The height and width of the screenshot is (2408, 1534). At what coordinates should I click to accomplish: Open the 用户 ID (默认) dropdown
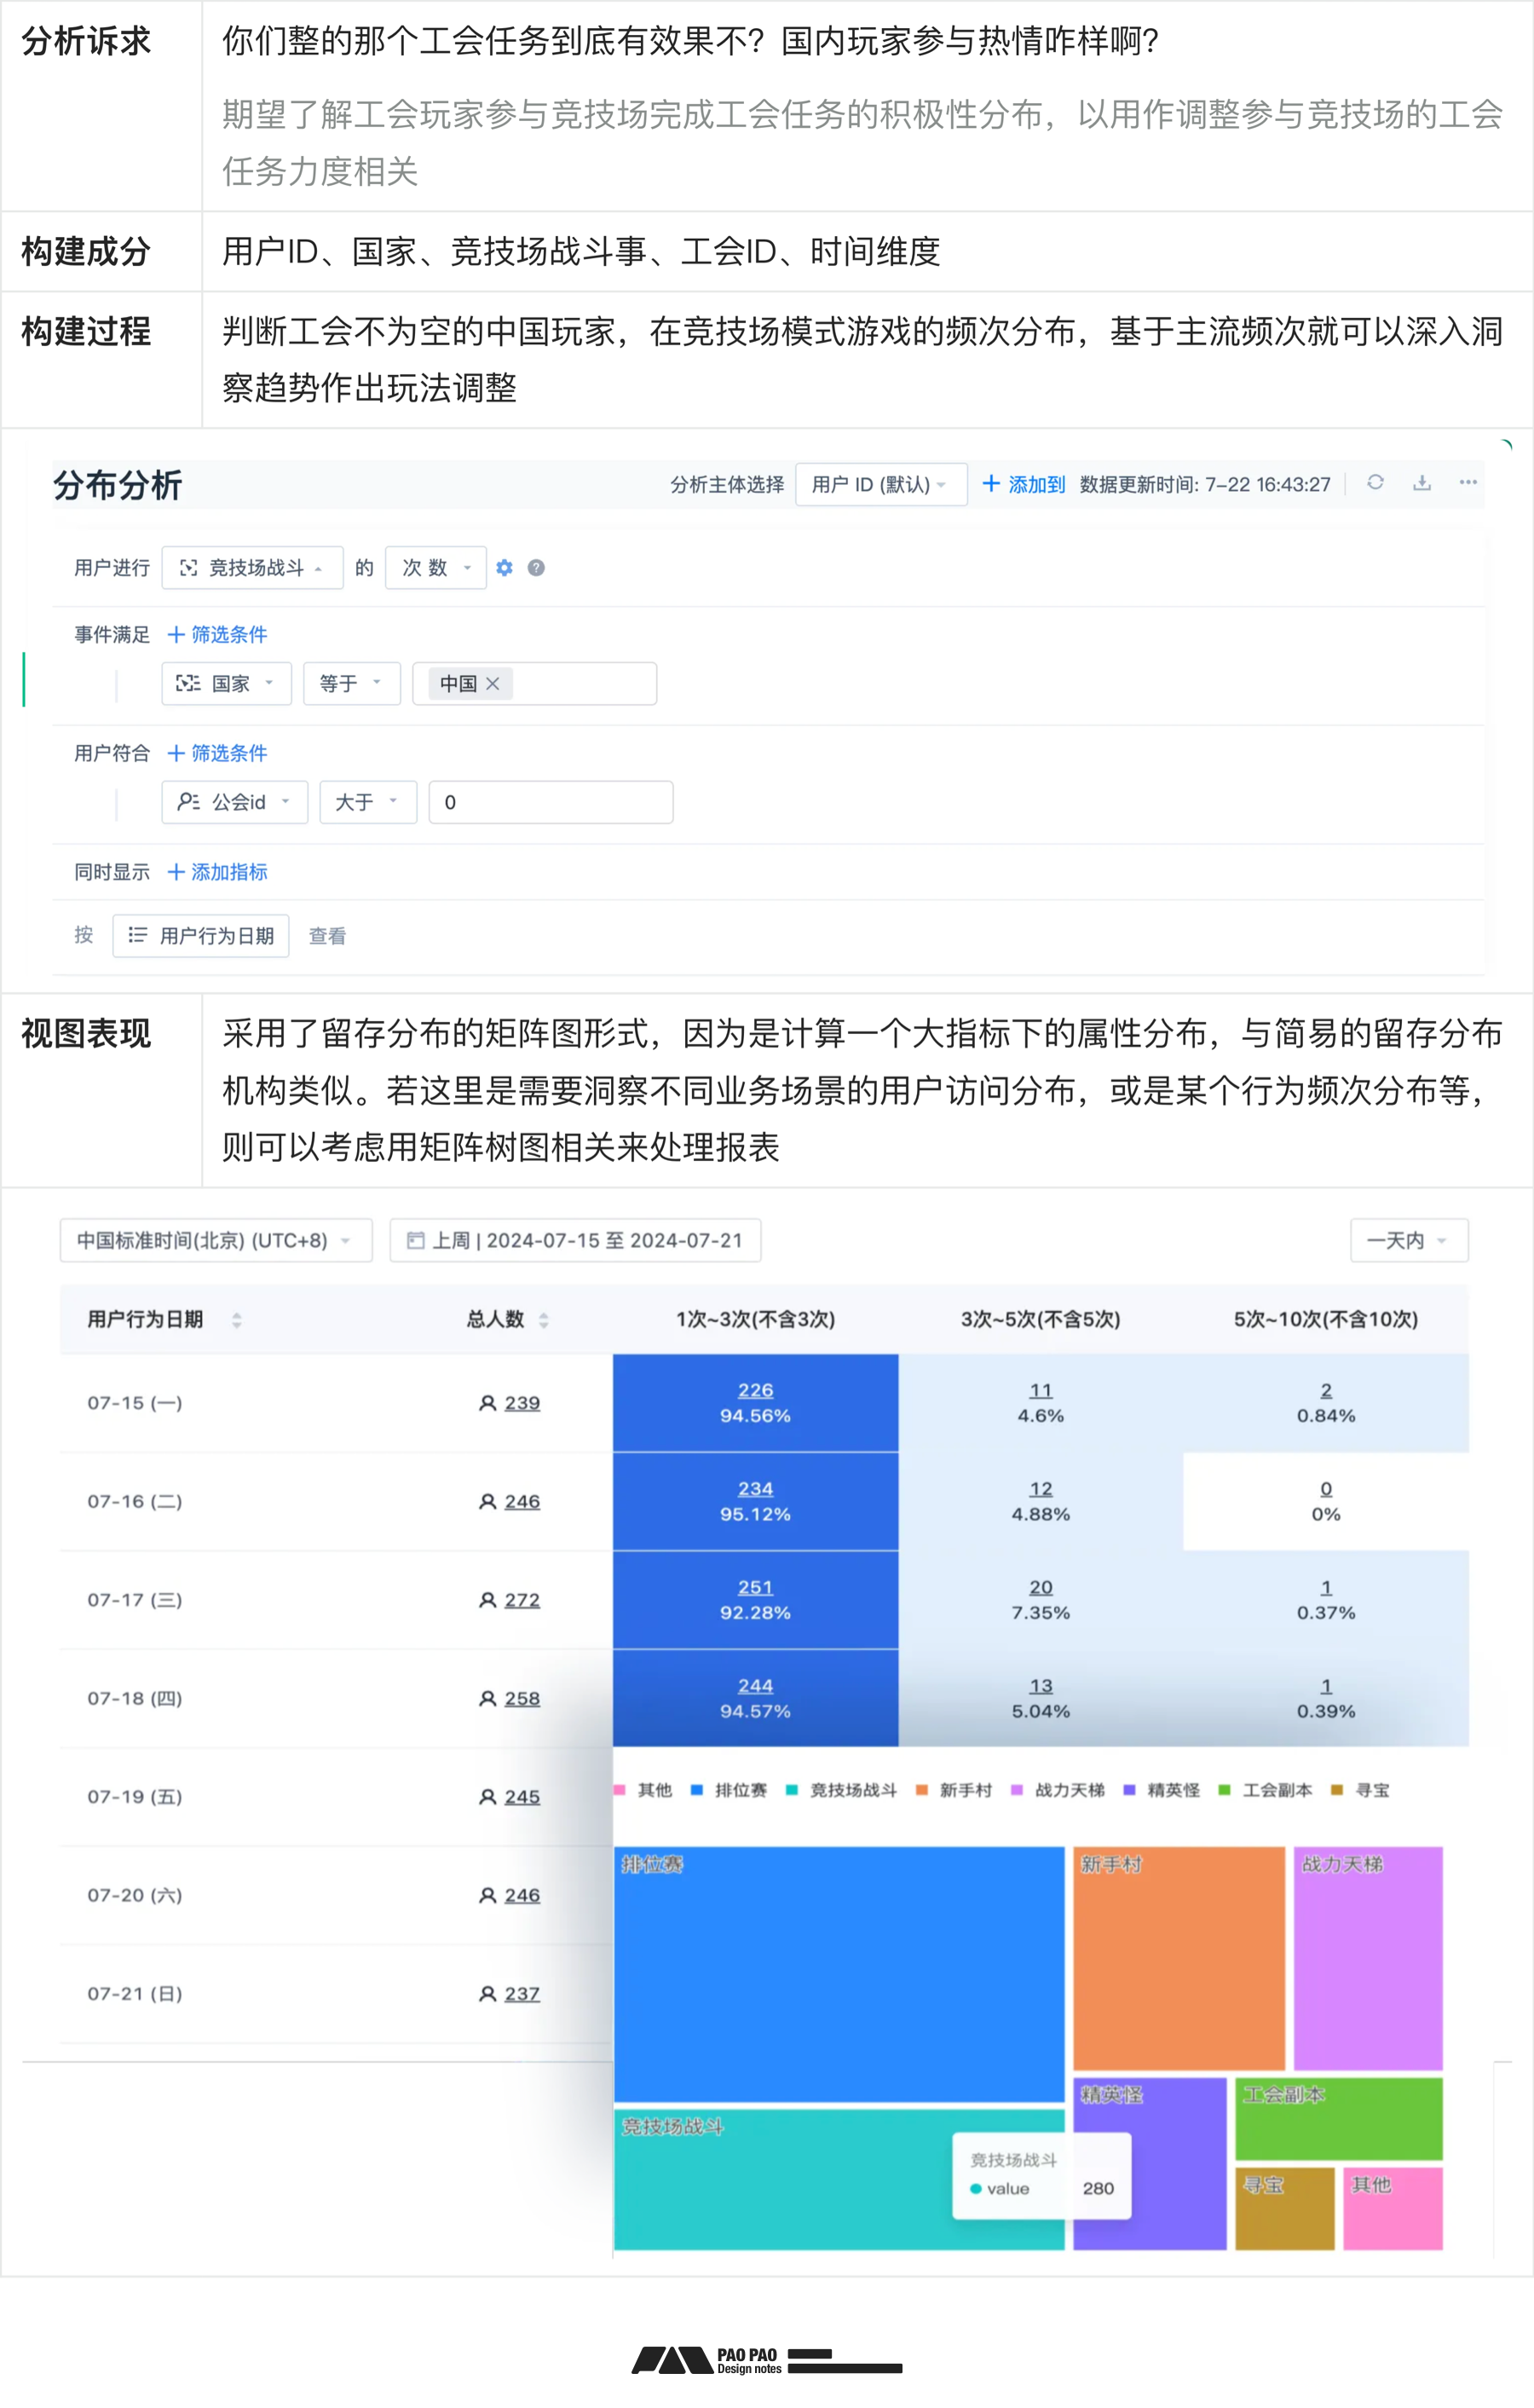click(x=881, y=485)
